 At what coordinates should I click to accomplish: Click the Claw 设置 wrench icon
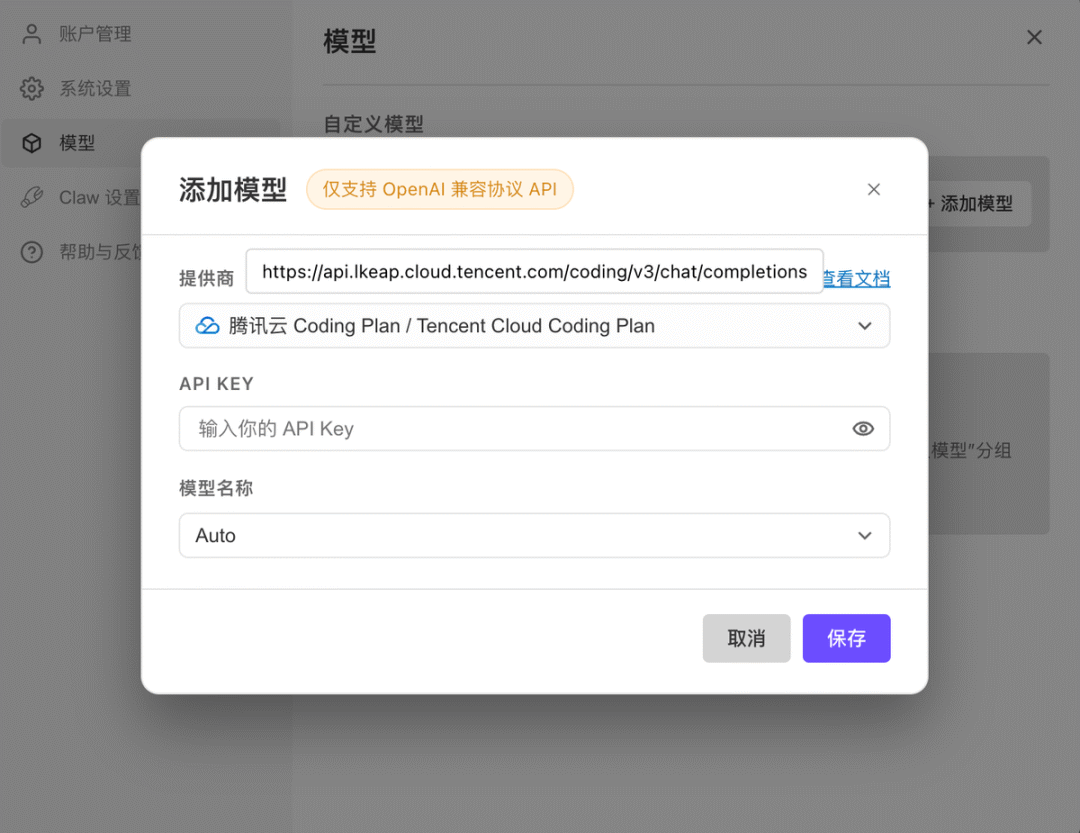pyautogui.click(x=32, y=197)
